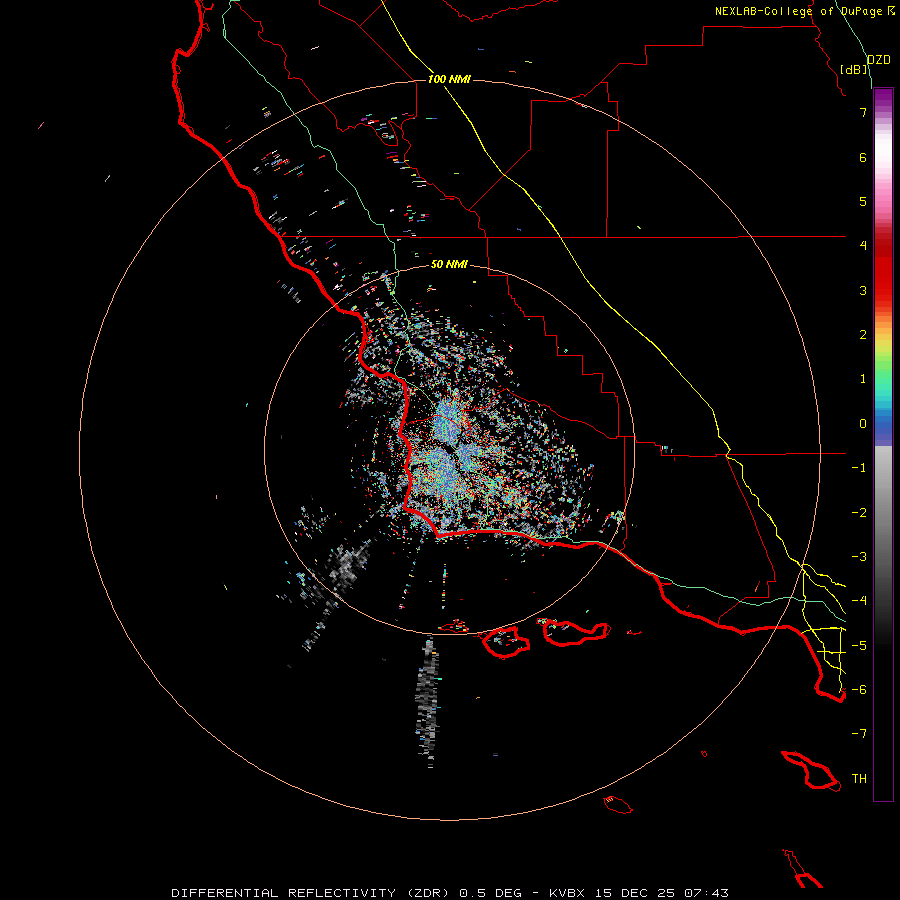Click the 4 value on the color scale

(863, 246)
